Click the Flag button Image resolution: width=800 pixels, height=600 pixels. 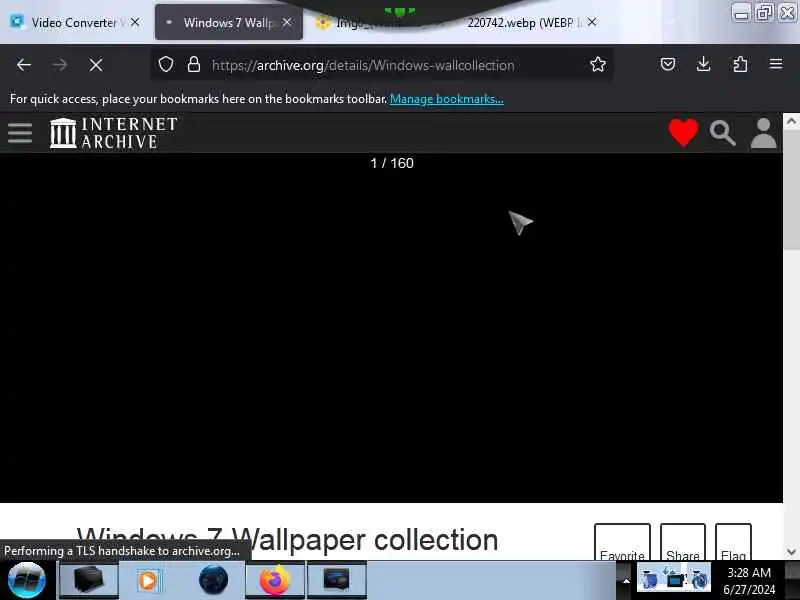click(733, 543)
